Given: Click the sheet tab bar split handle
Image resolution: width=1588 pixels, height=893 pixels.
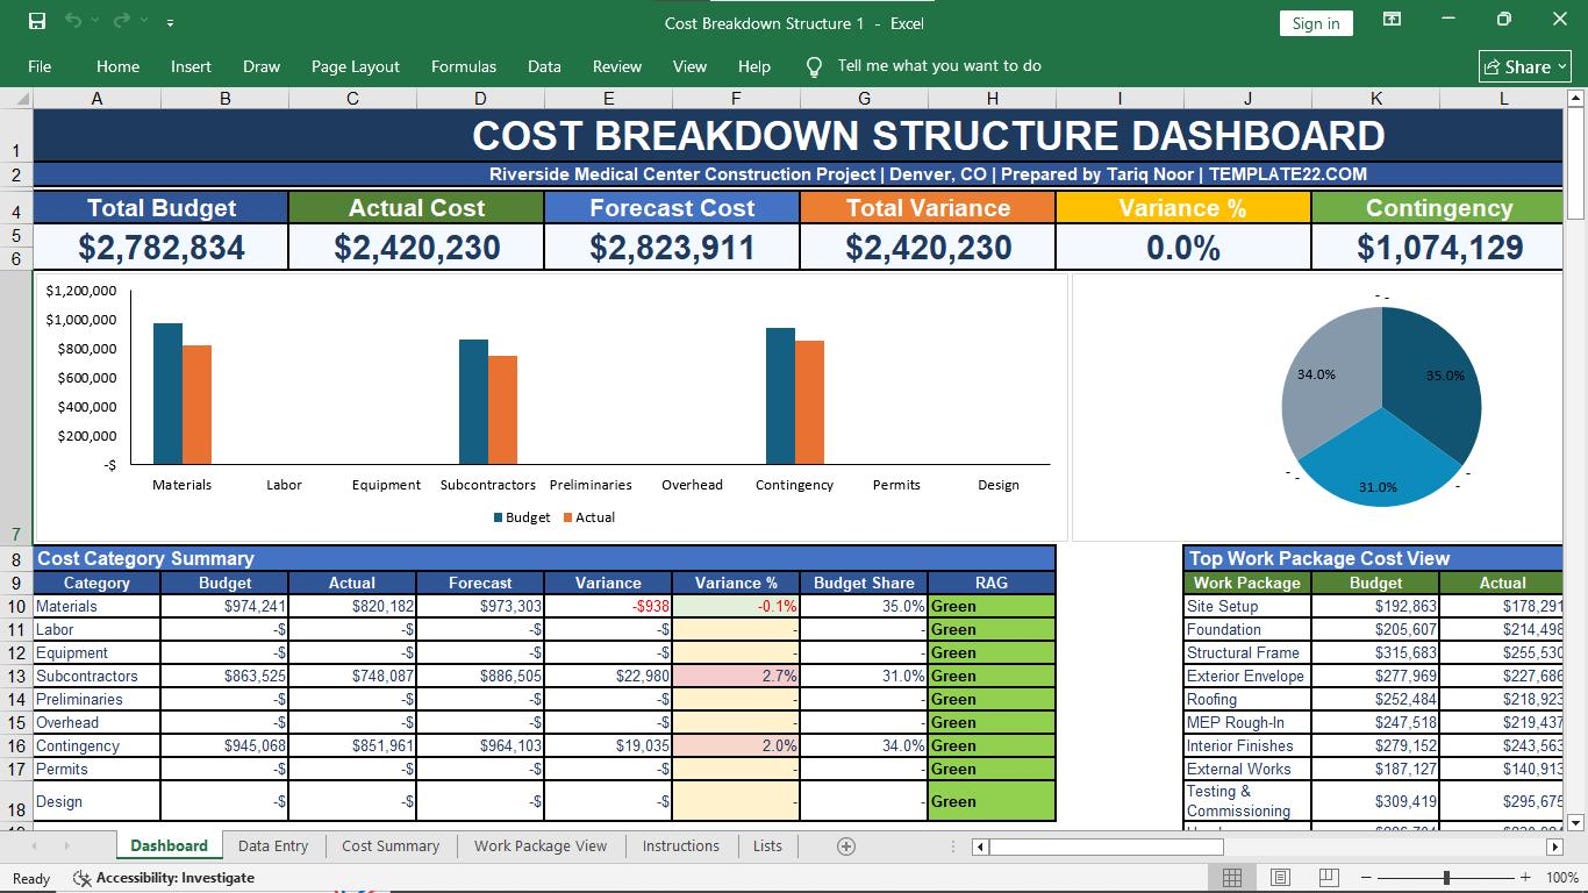Looking at the screenshot, I should pyautogui.click(x=952, y=847).
